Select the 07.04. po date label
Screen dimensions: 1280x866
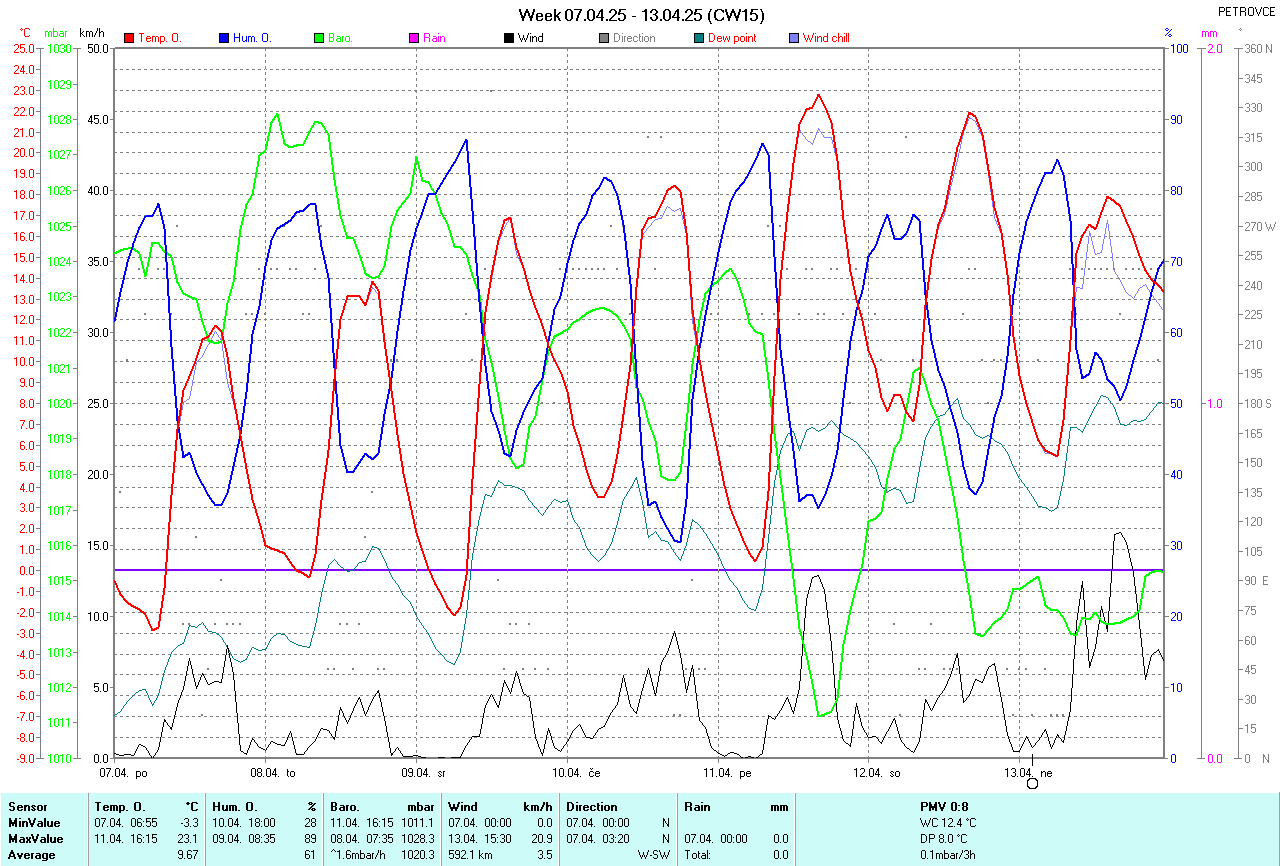pyautogui.click(x=124, y=773)
